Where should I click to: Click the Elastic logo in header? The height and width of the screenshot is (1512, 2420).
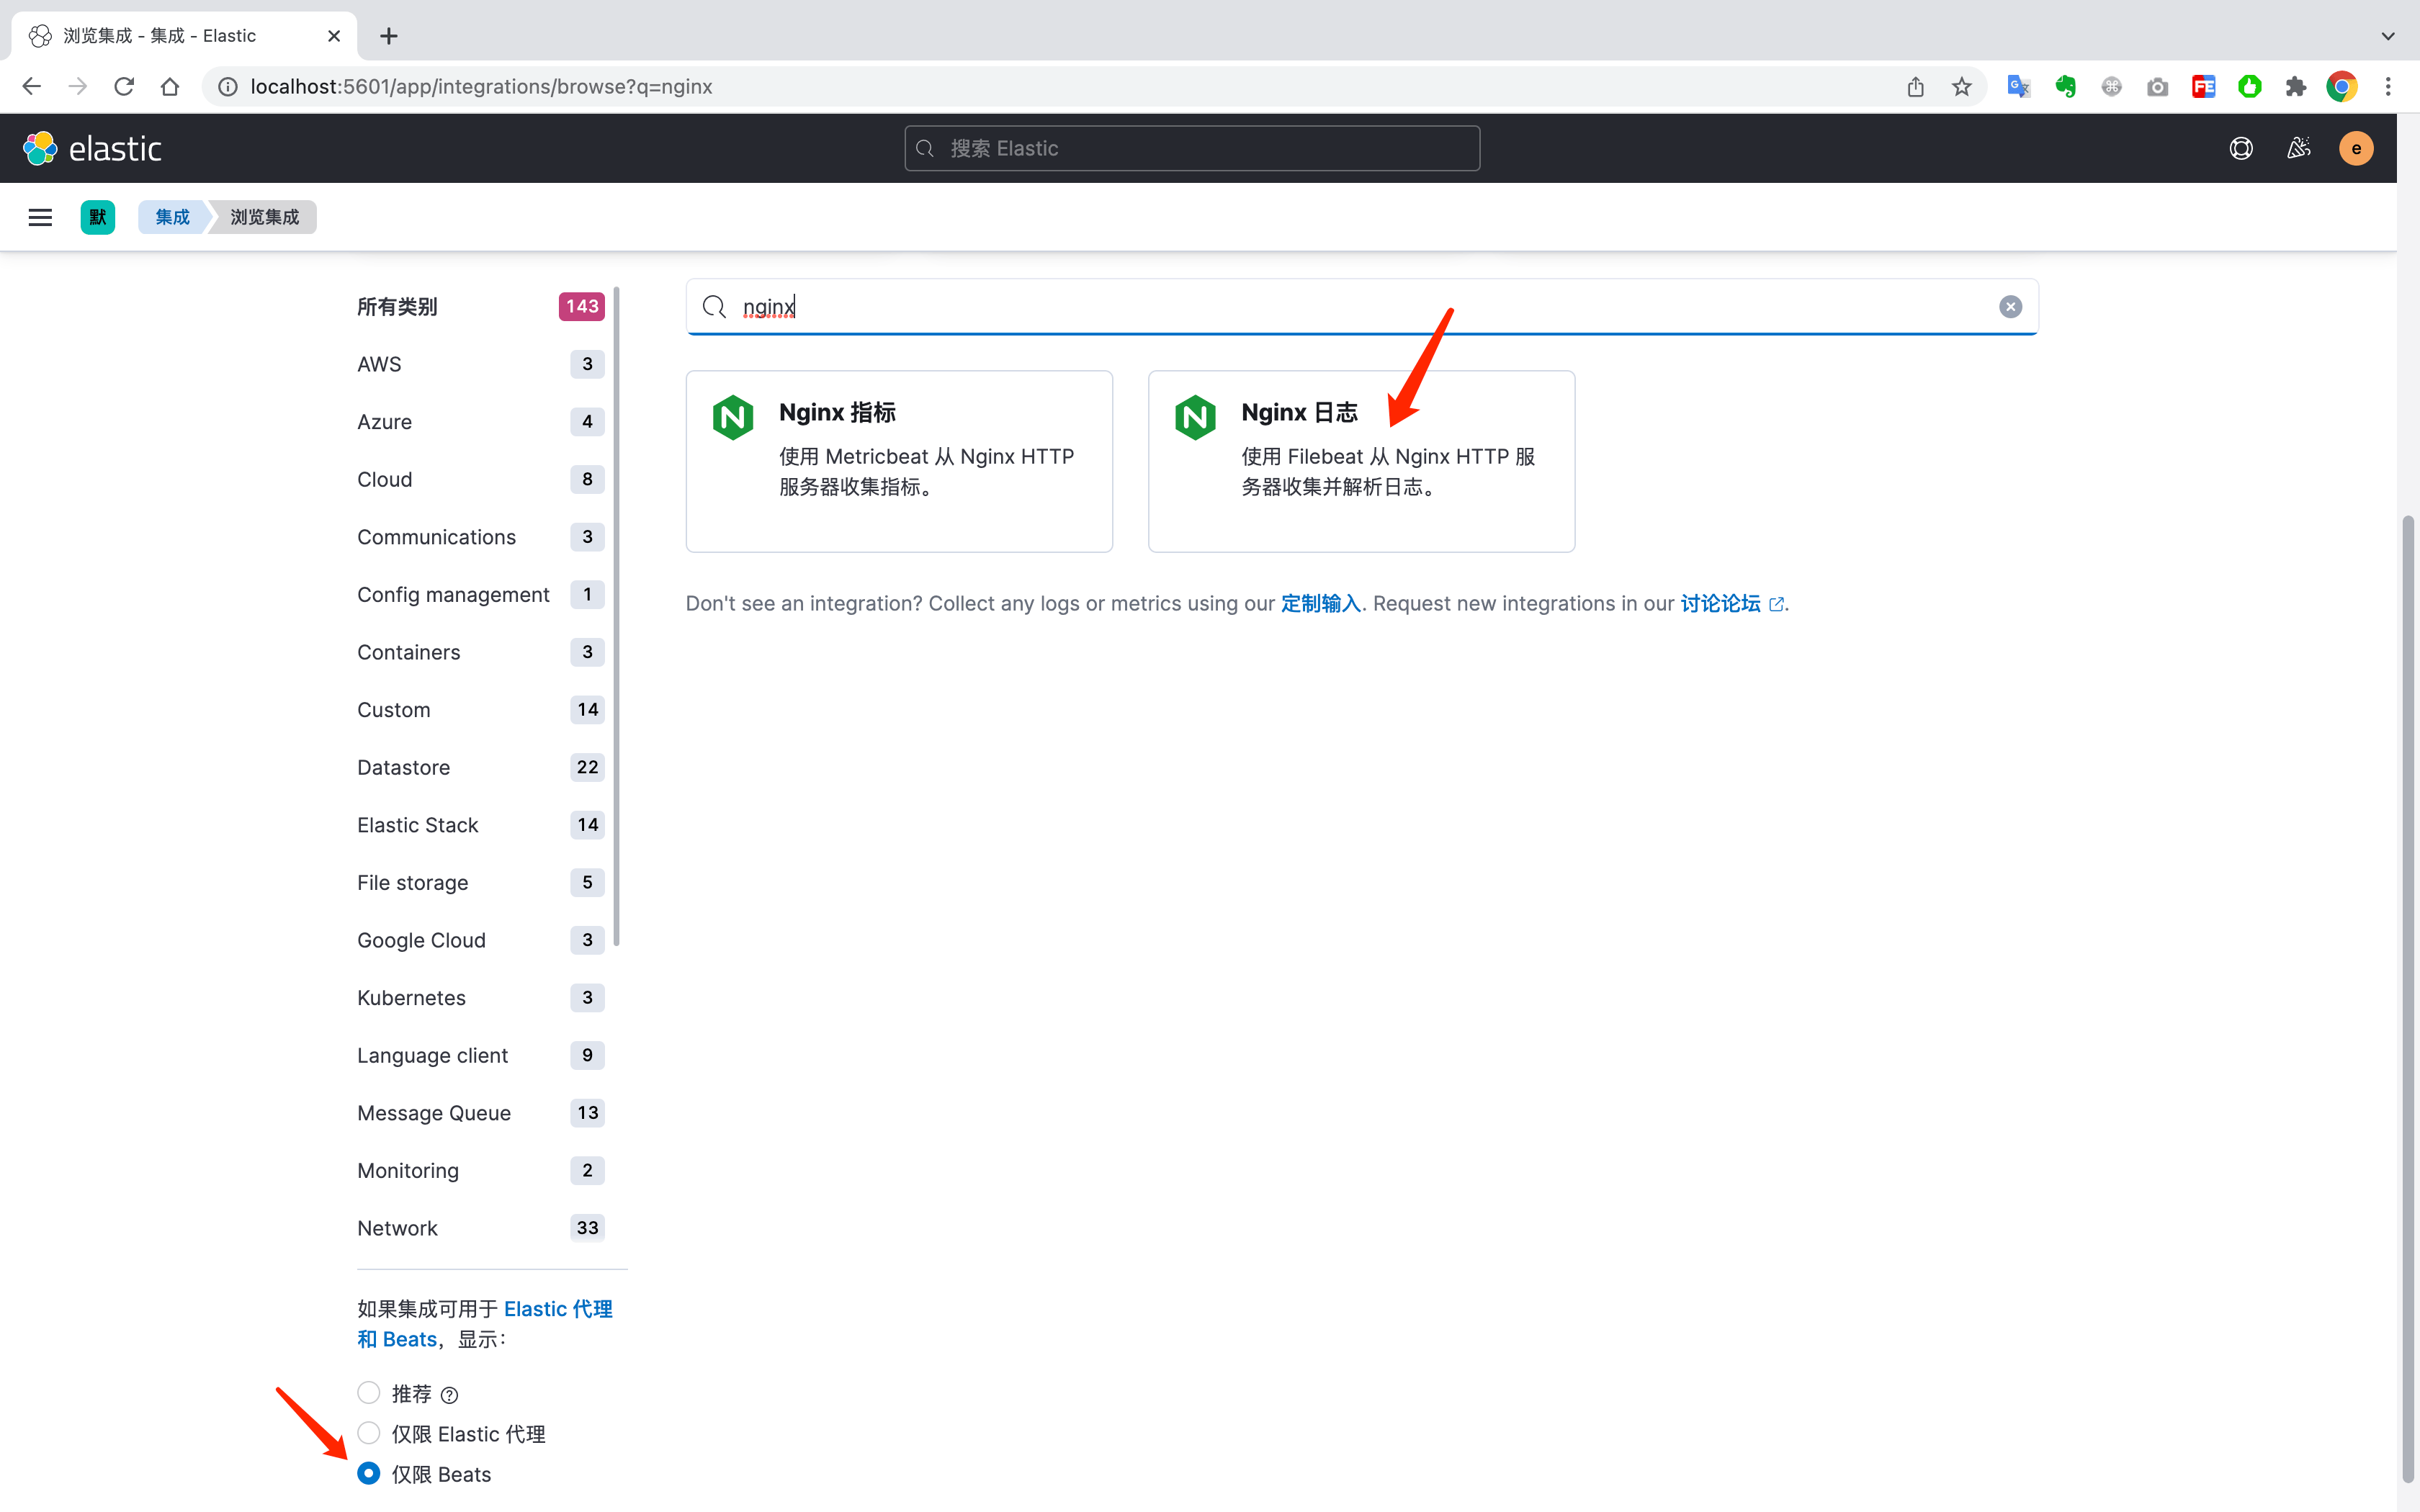pos(92,148)
